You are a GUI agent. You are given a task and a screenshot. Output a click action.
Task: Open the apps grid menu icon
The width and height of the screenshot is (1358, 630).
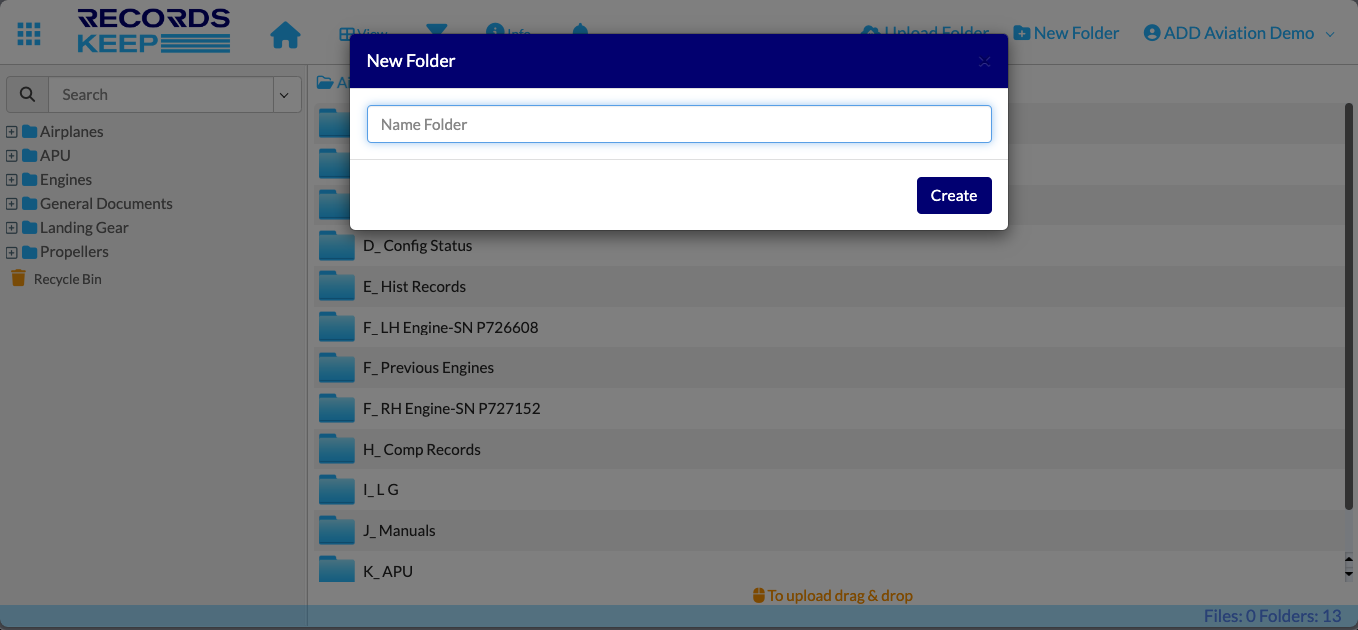29,34
